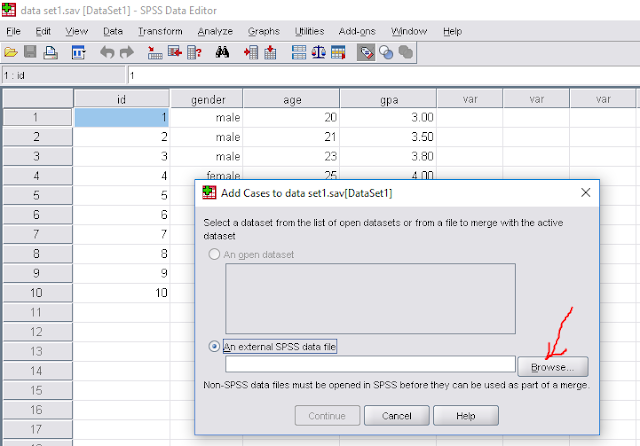Click the Insert Cases icon
640x446 pixels.
pos(251,53)
